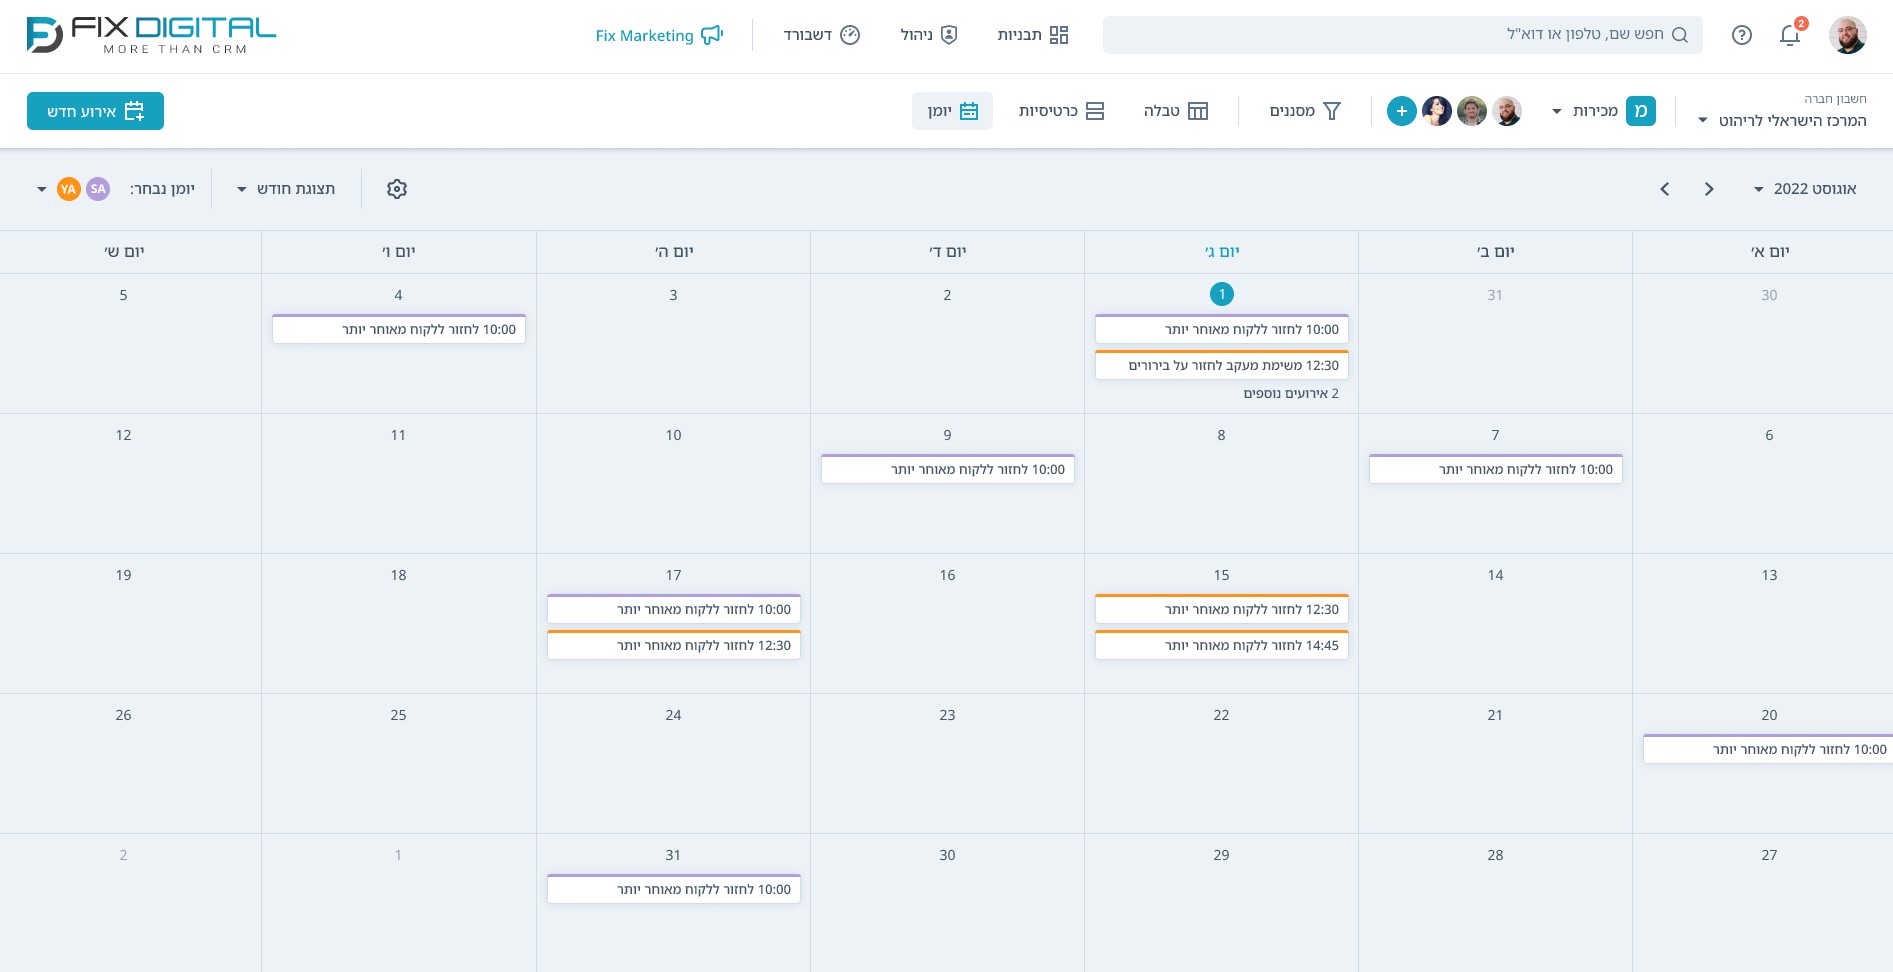The image size is (1893, 972).
Task: Go to next month with right chevron
Action: 1709,189
